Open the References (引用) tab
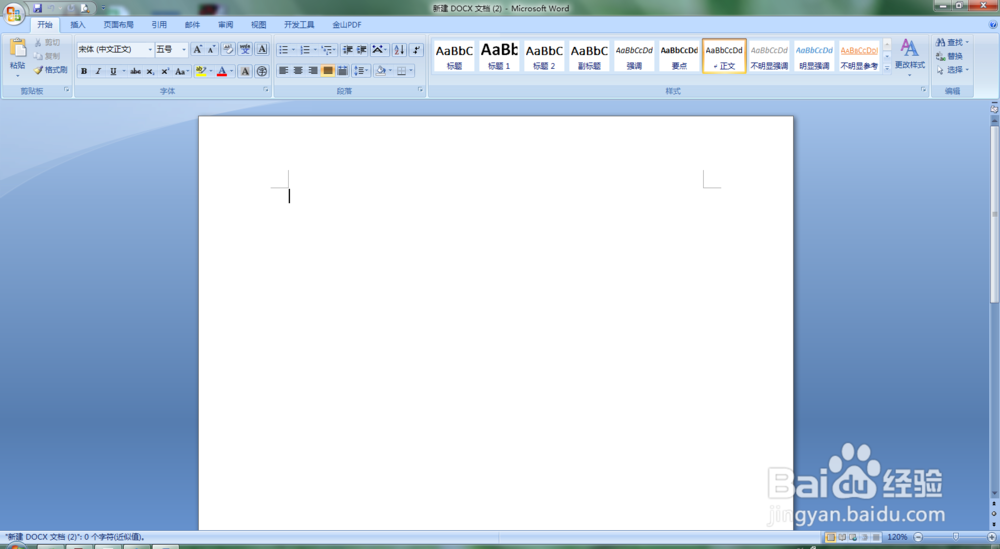This screenshot has width=1000, height=549. point(159,25)
